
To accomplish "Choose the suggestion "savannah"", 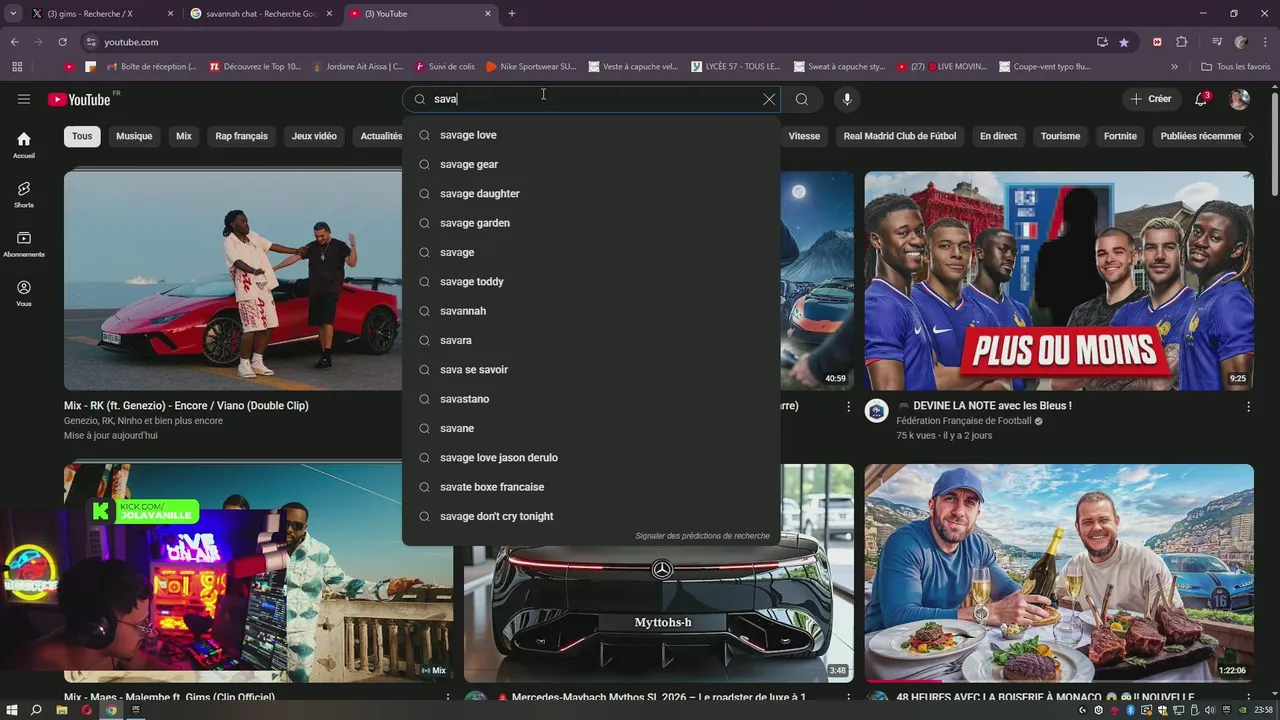I will 591,311.
